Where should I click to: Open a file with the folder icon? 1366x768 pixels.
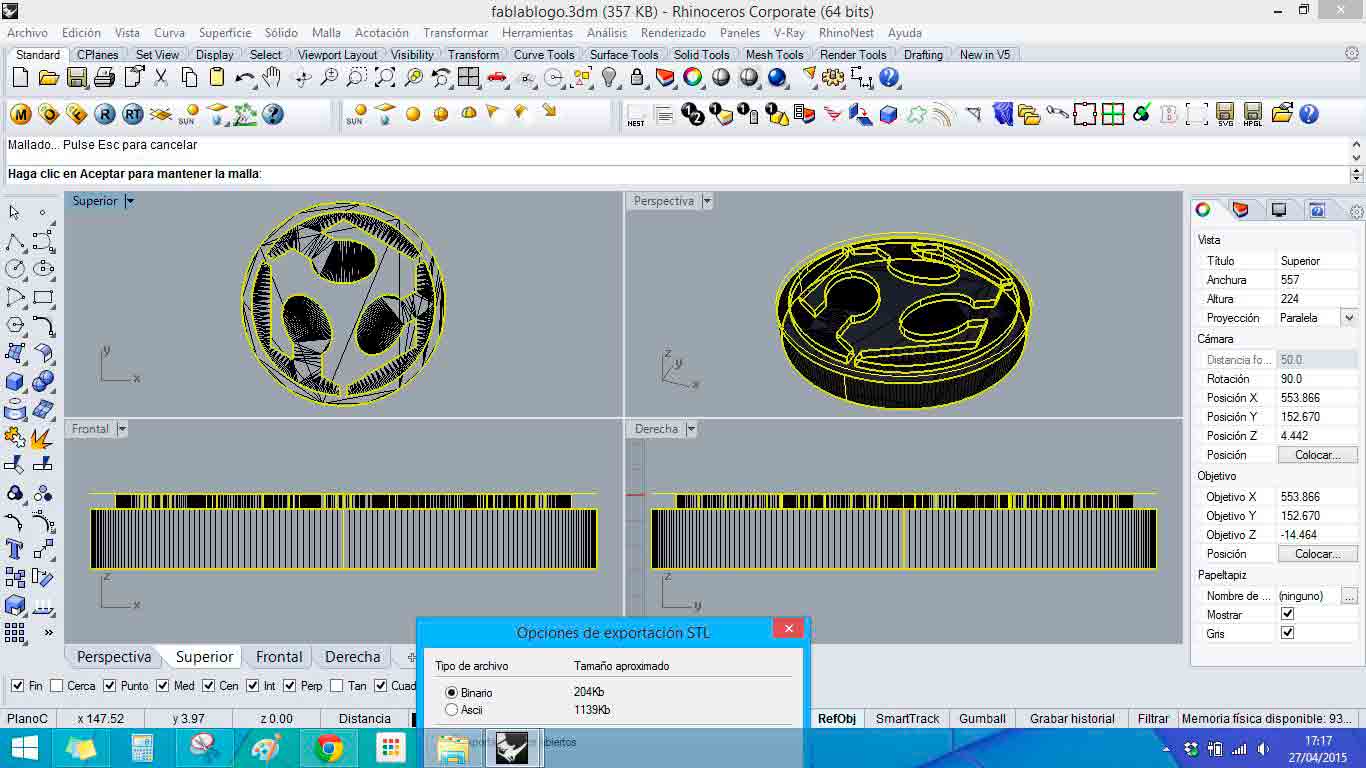click(49, 78)
